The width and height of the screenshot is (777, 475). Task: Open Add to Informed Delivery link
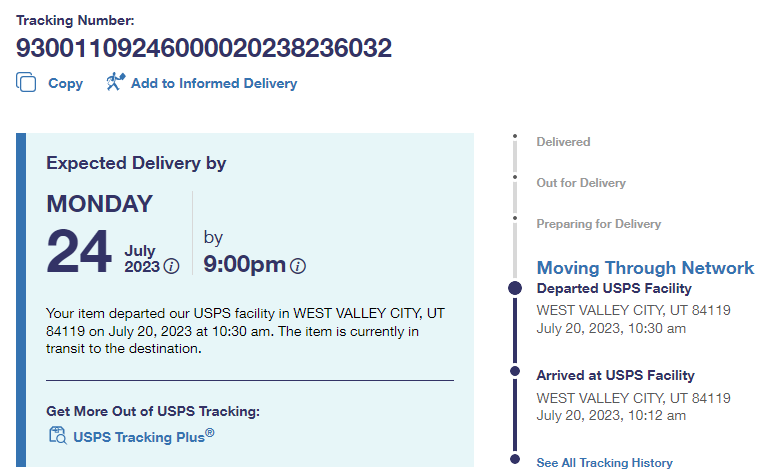coord(214,84)
